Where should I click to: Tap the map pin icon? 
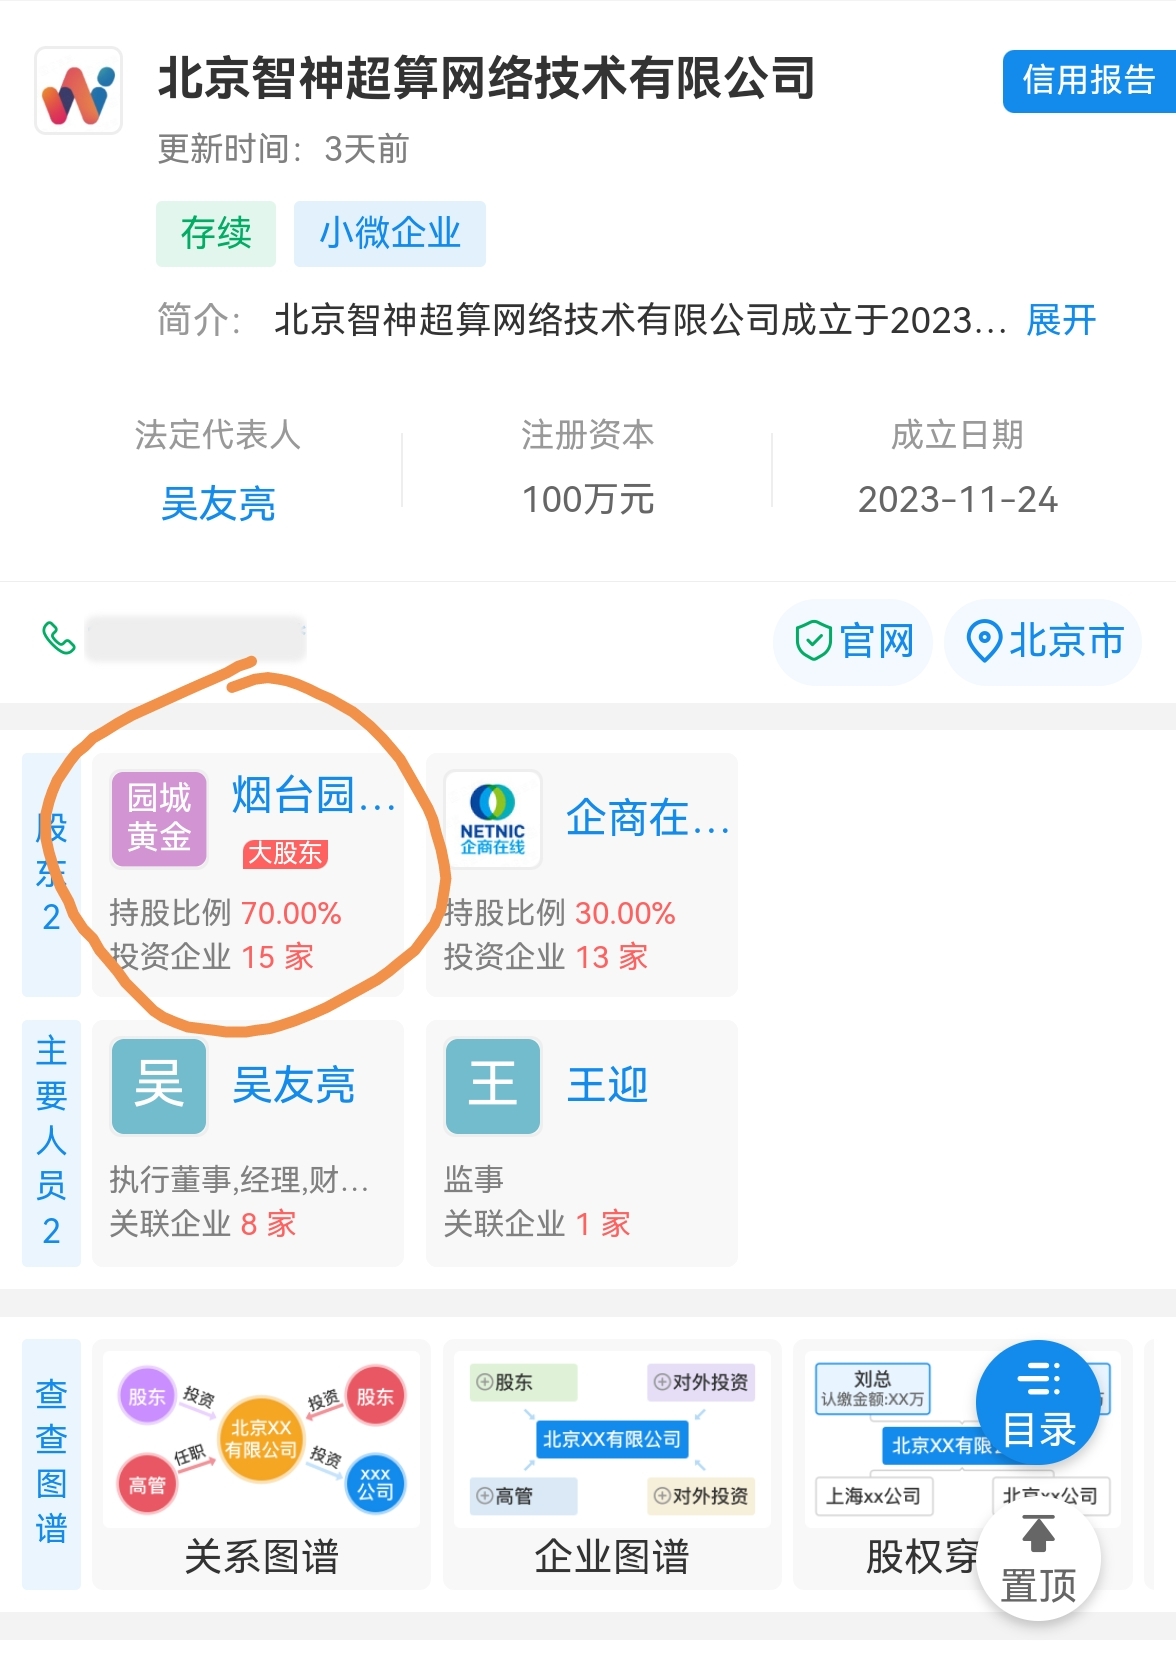[x=984, y=641]
